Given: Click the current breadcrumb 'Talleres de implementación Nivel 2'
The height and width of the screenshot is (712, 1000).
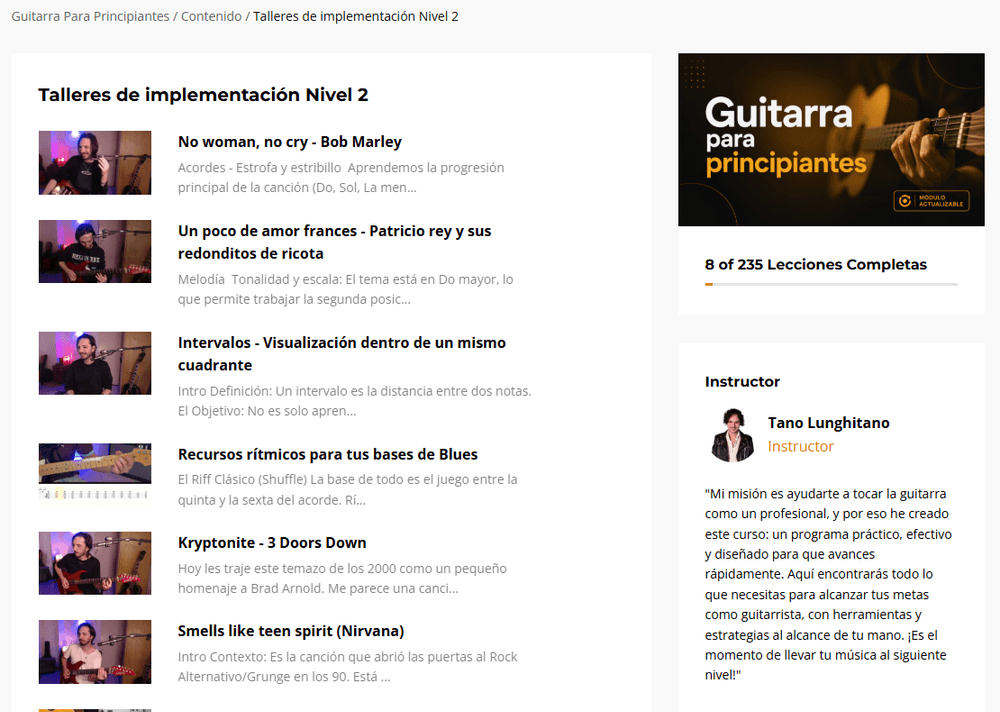Looking at the screenshot, I should click(356, 17).
